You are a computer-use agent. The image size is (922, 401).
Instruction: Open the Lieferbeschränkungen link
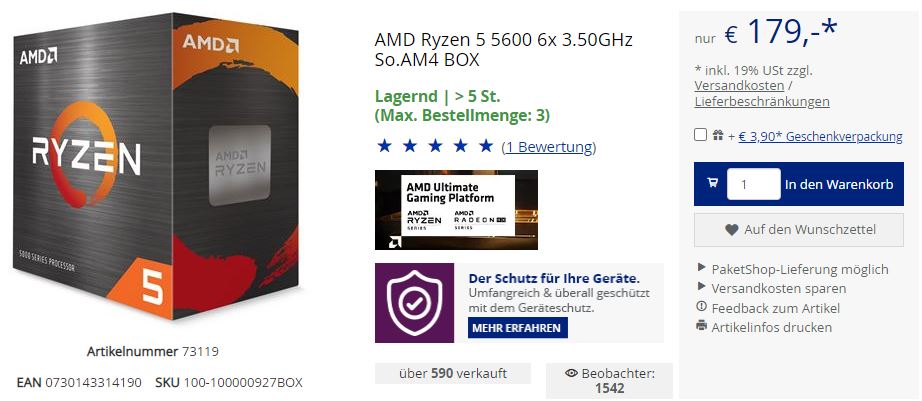(x=762, y=102)
